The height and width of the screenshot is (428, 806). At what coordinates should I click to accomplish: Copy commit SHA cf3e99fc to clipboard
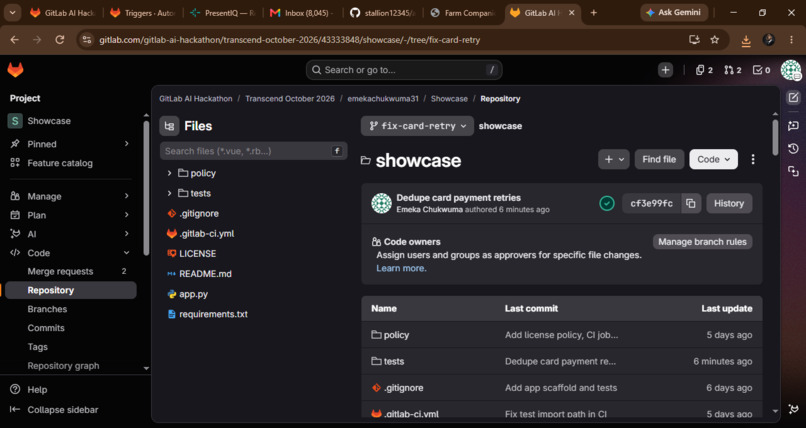tap(691, 203)
